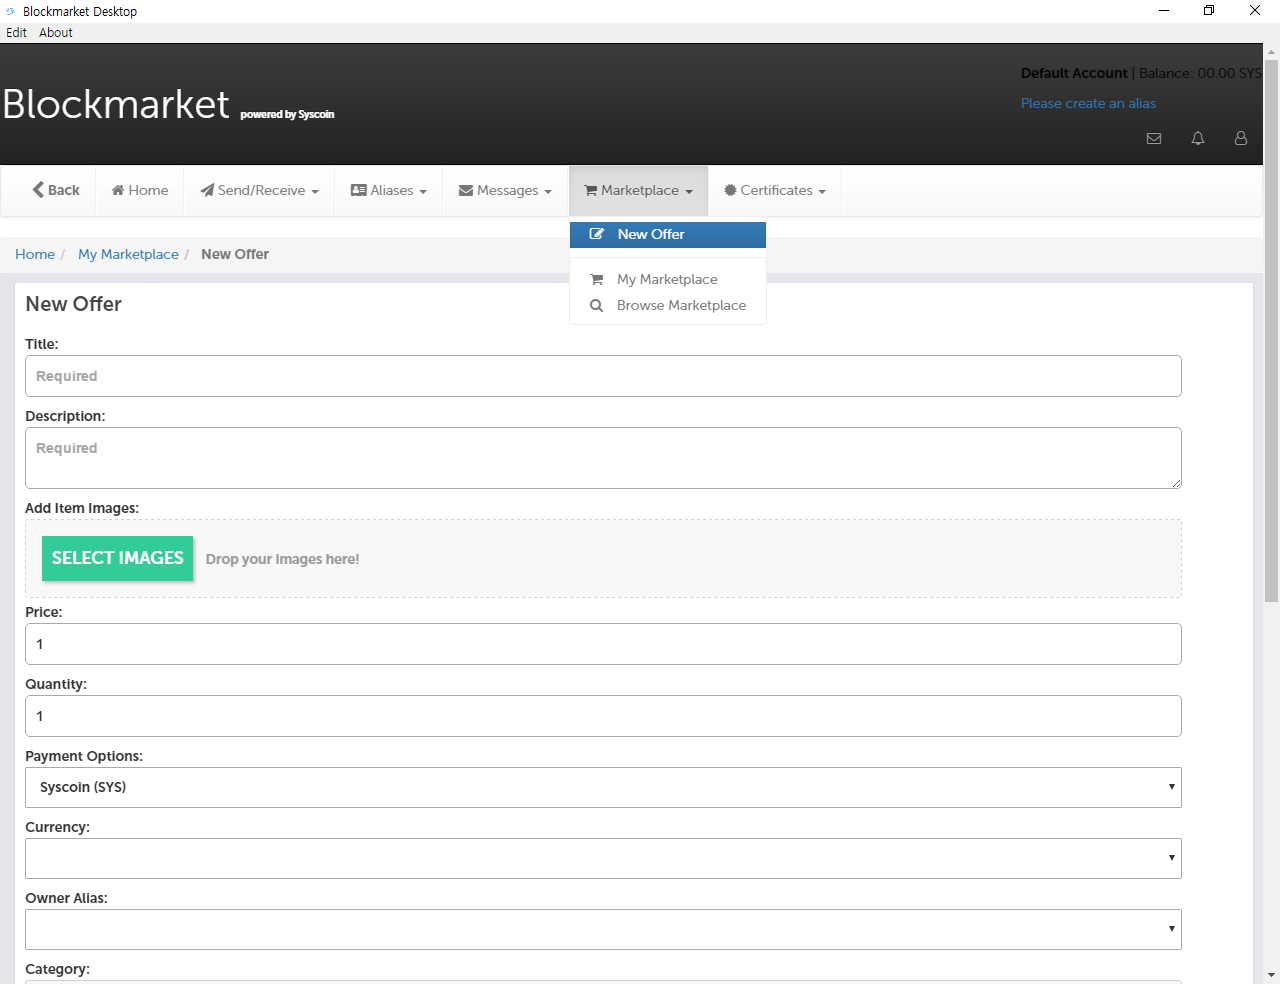Open the Edit menu
Screen dimensions: 1284x993
click(16, 32)
